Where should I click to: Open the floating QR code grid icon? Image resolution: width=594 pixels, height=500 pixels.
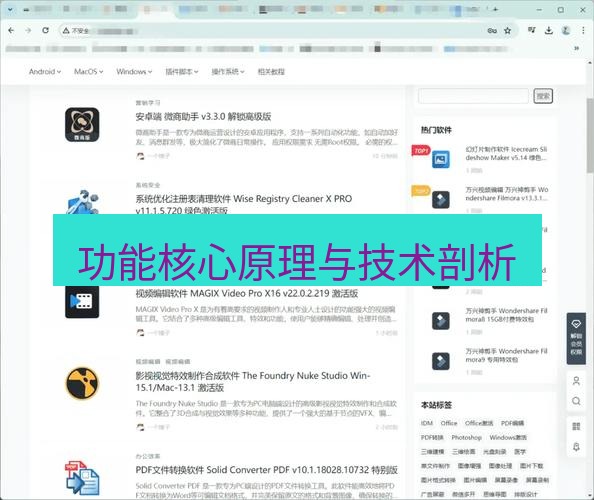click(576, 427)
